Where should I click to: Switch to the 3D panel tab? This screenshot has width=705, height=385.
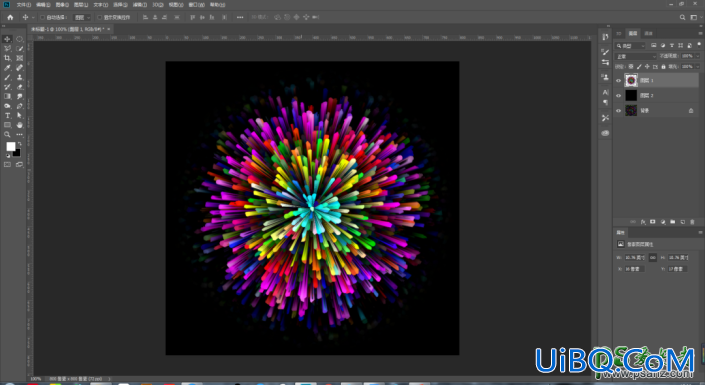pos(619,33)
